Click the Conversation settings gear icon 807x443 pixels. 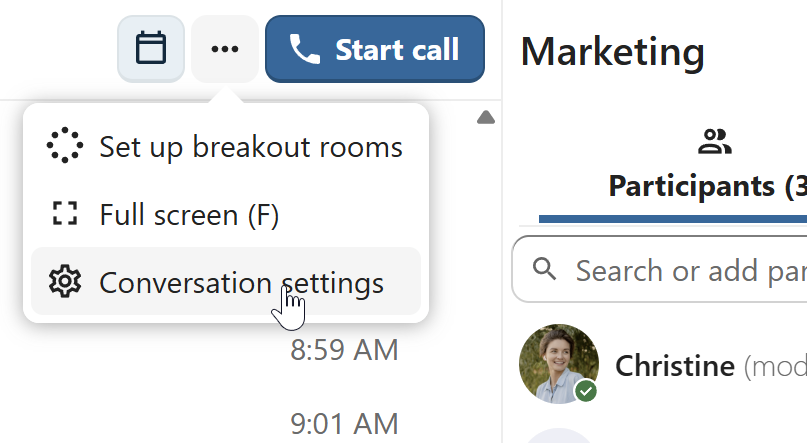(x=65, y=283)
